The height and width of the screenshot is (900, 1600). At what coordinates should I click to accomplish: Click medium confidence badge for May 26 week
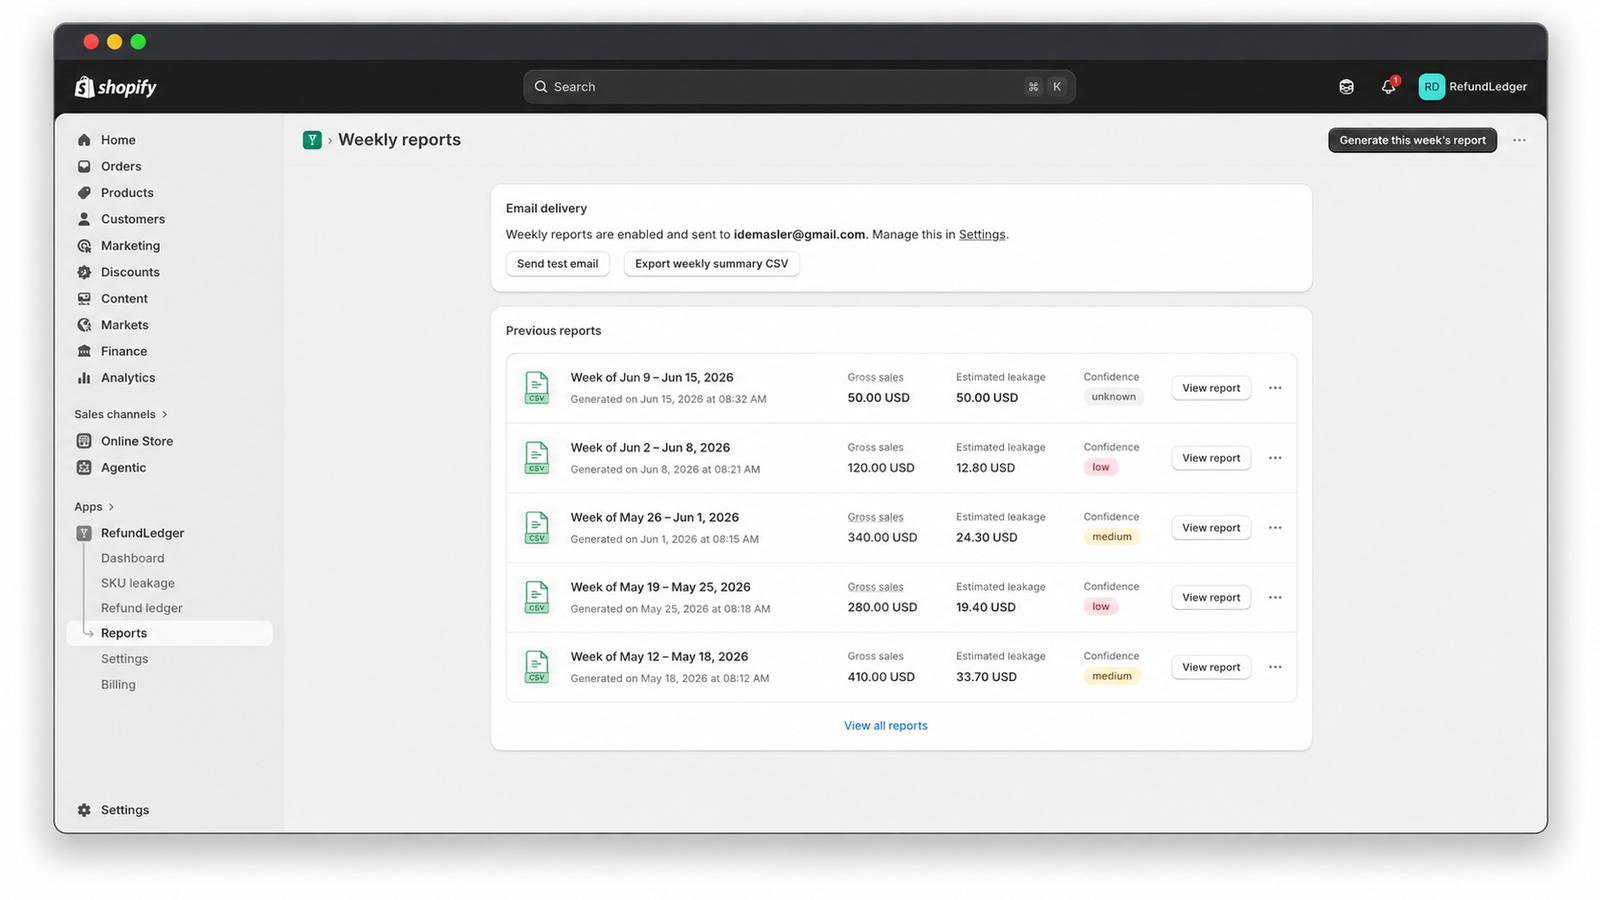click(x=1111, y=537)
